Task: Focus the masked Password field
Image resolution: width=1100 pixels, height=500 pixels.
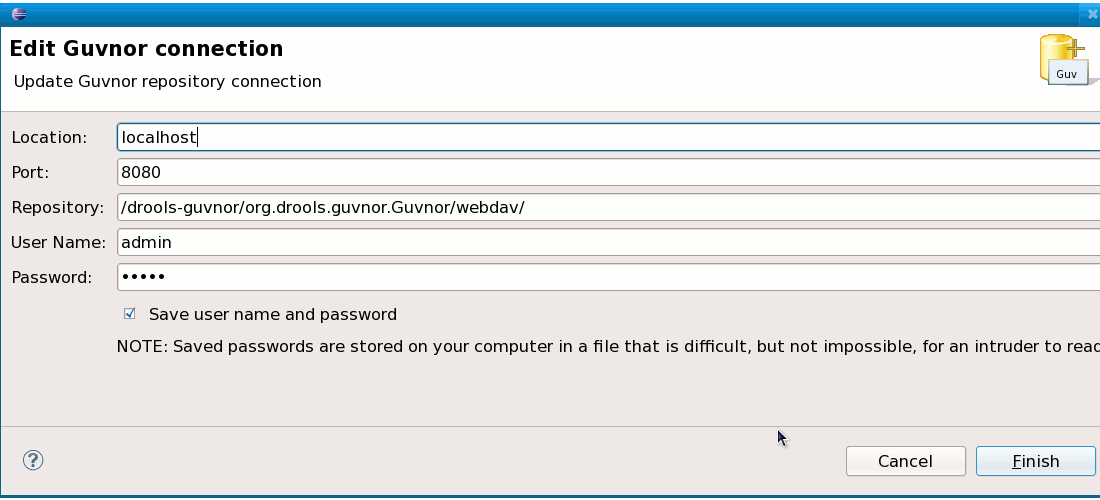Action: click(608, 277)
